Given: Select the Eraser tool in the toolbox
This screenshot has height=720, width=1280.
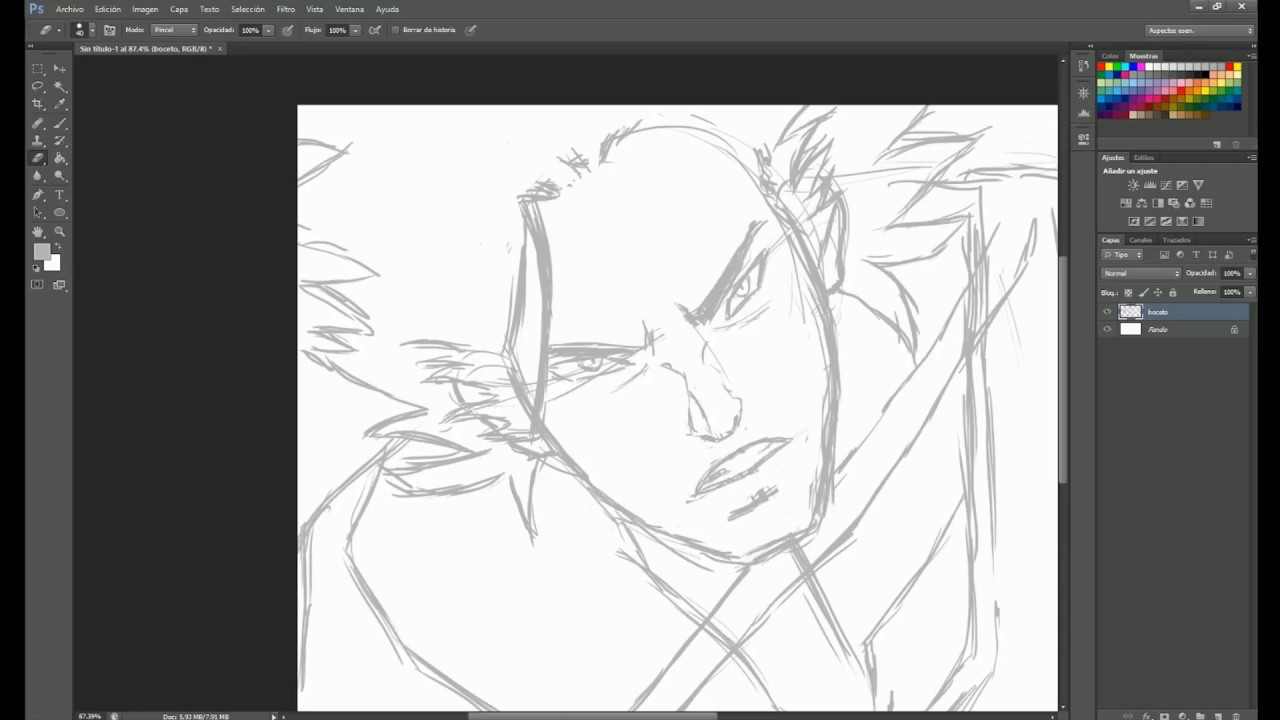Looking at the screenshot, I should point(38,158).
